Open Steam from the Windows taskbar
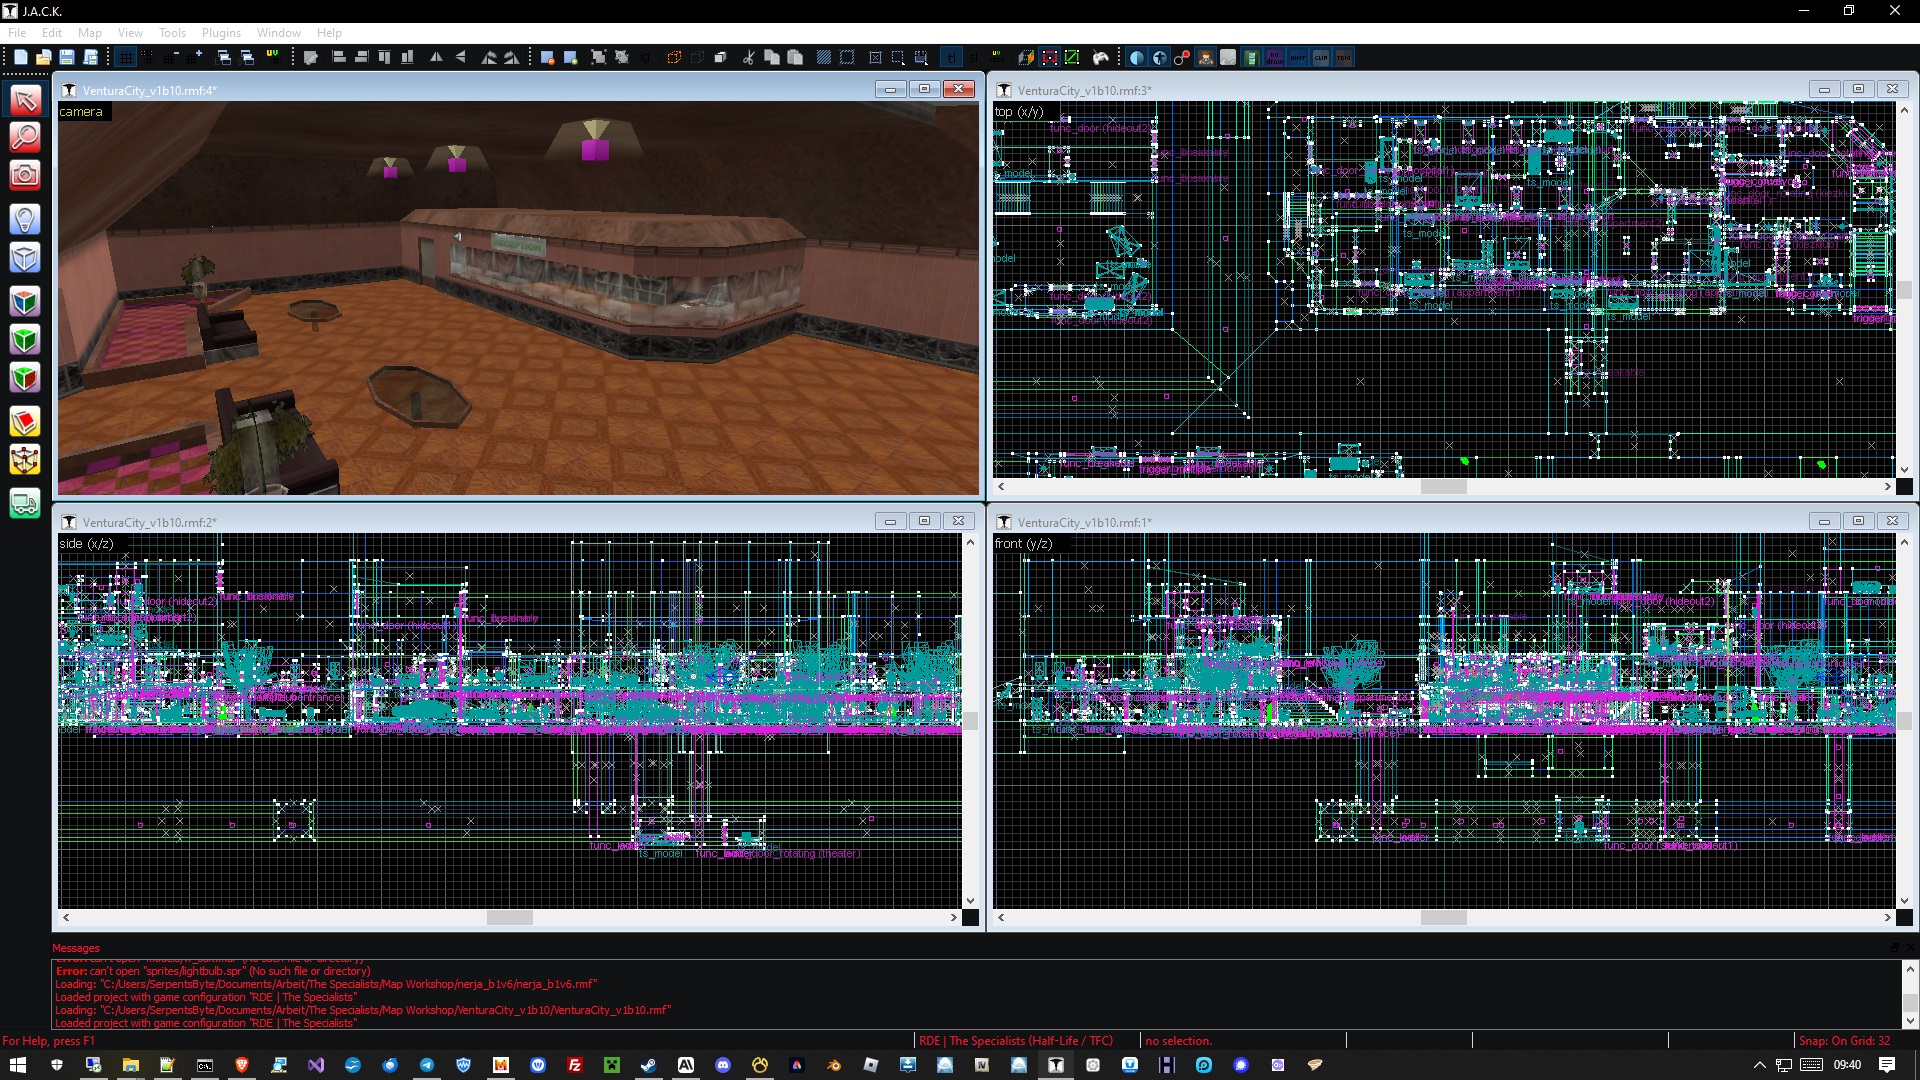The height and width of the screenshot is (1080, 1920). (x=648, y=1066)
